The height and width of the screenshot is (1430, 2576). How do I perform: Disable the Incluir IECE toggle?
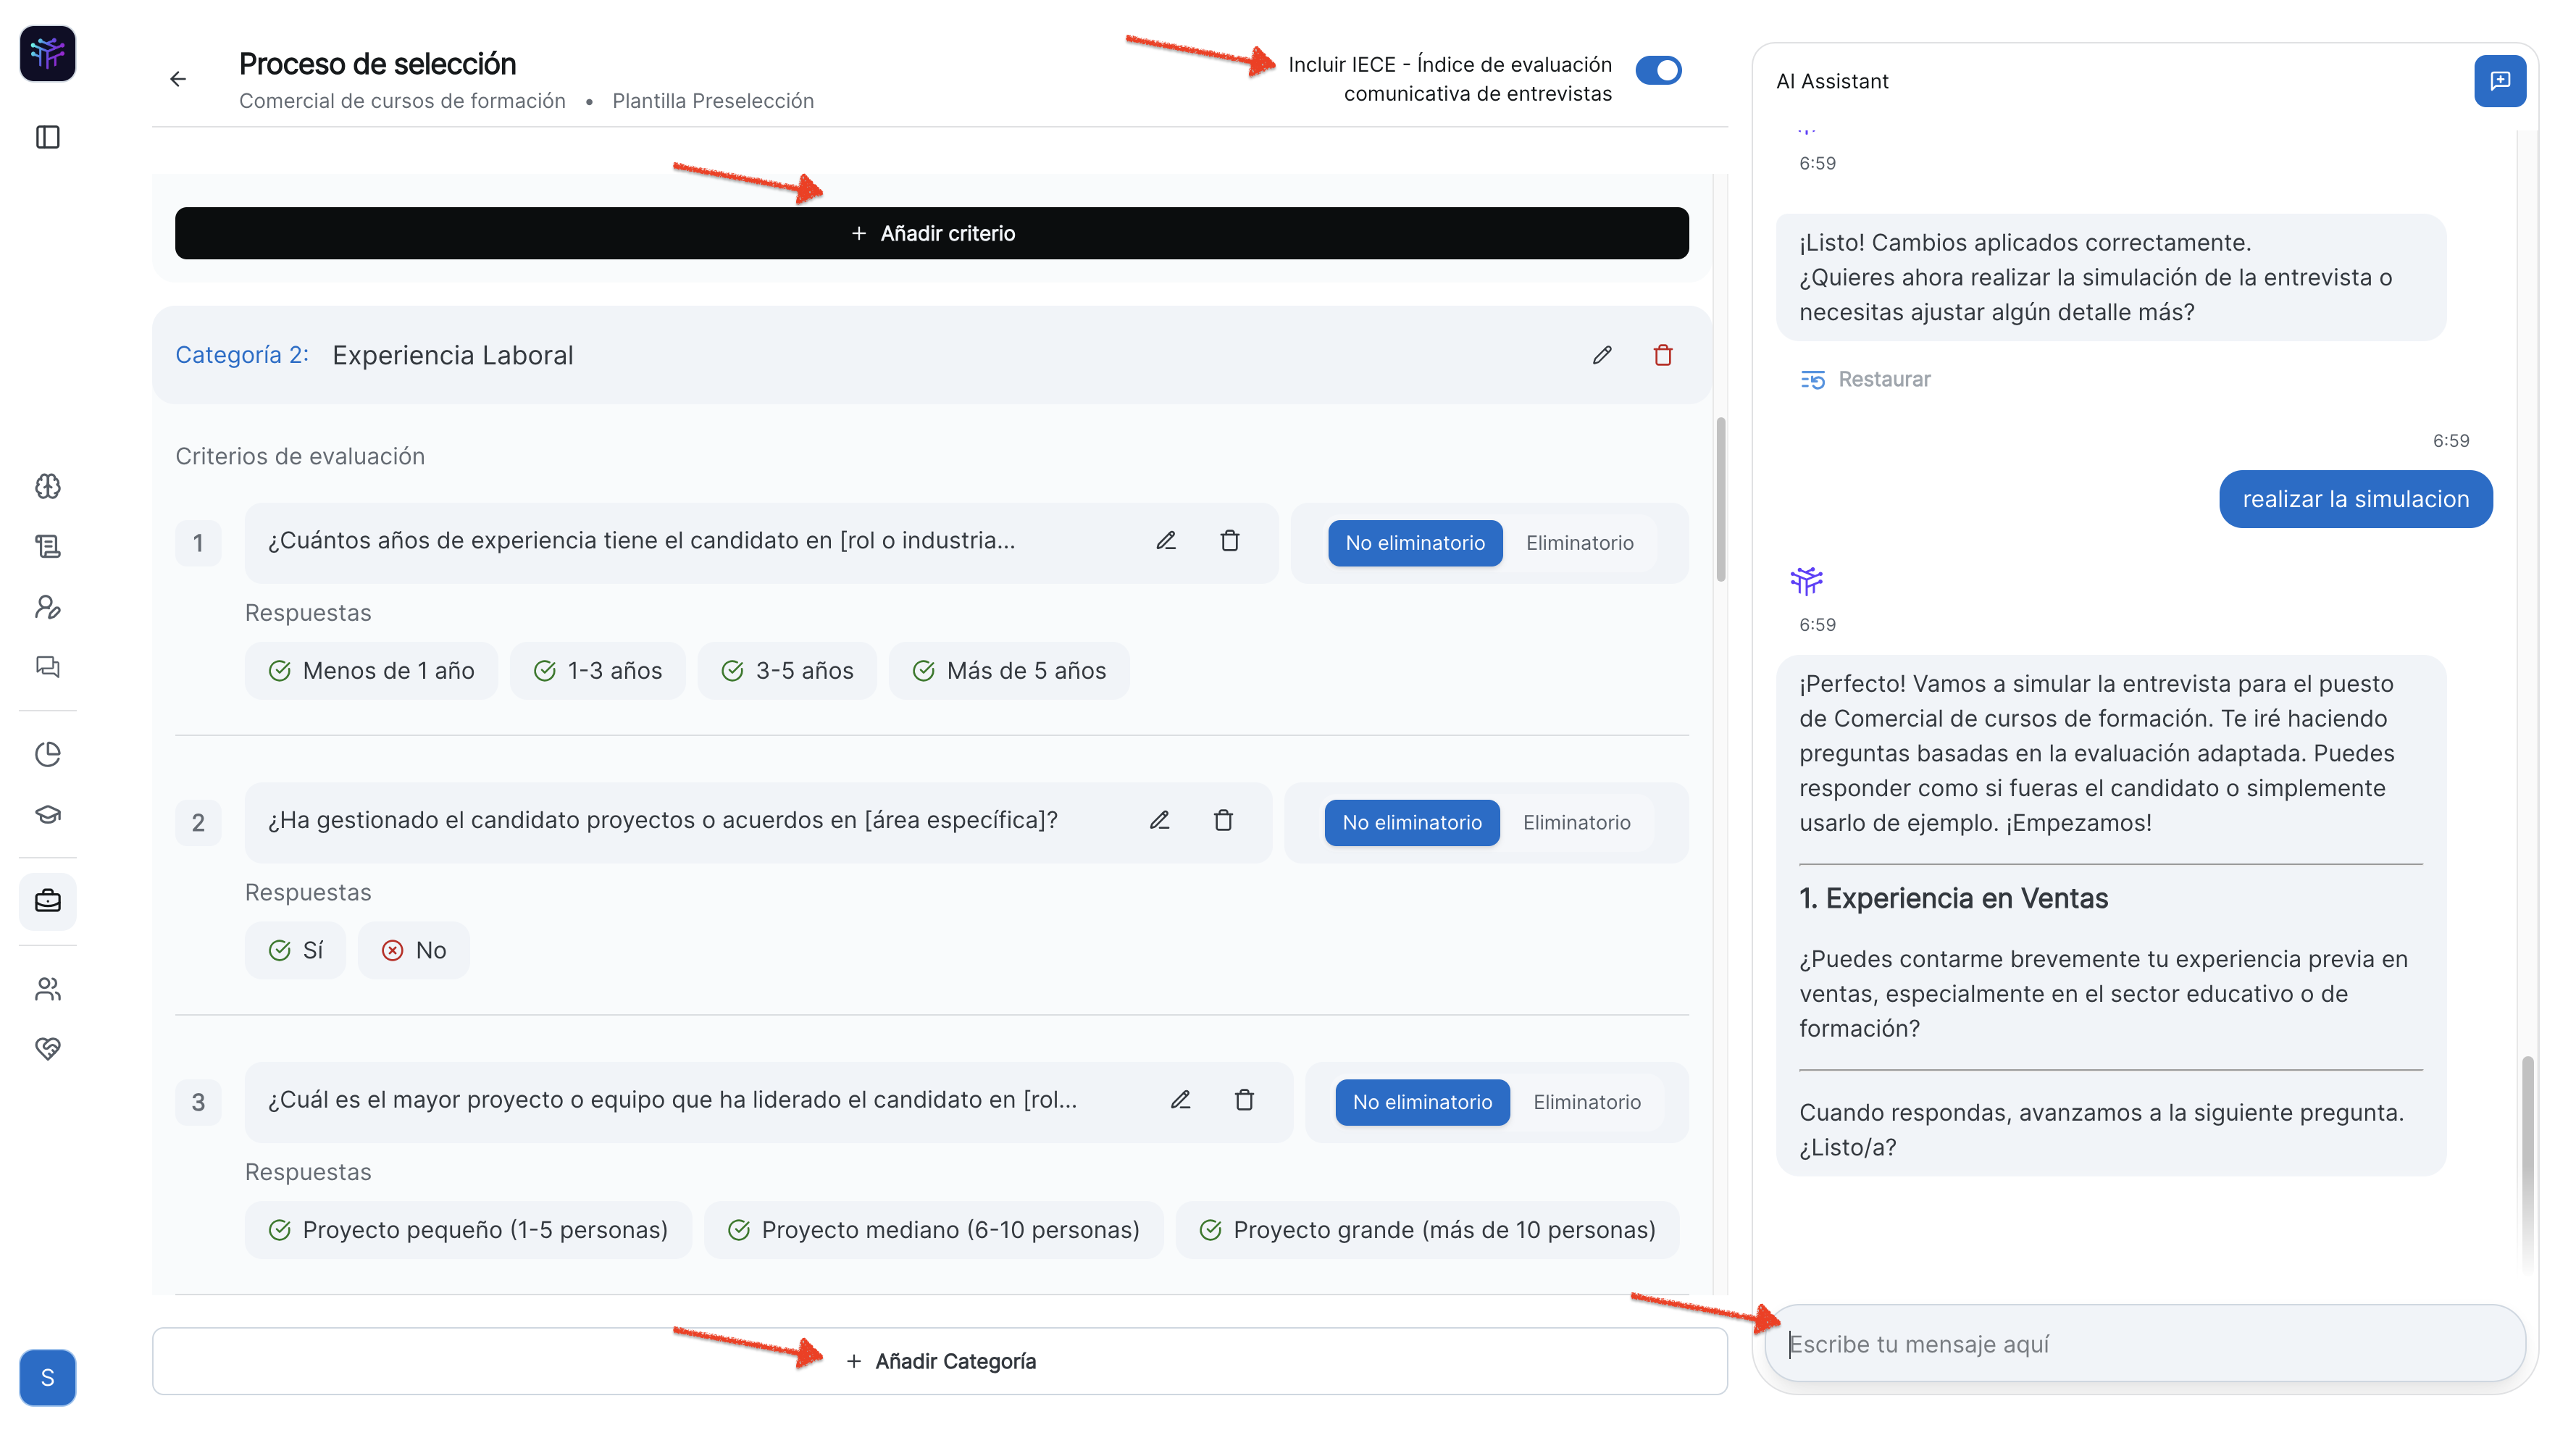coord(1658,70)
